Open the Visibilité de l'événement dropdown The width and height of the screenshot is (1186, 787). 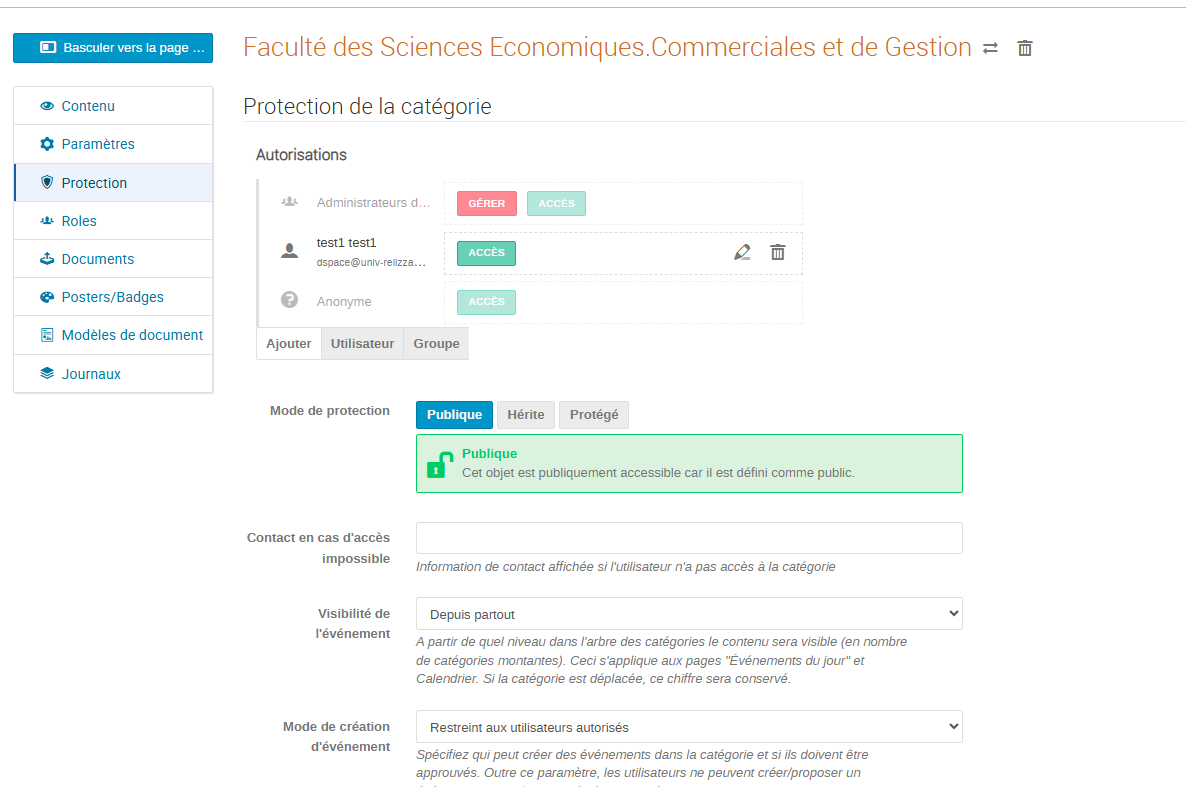point(689,614)
